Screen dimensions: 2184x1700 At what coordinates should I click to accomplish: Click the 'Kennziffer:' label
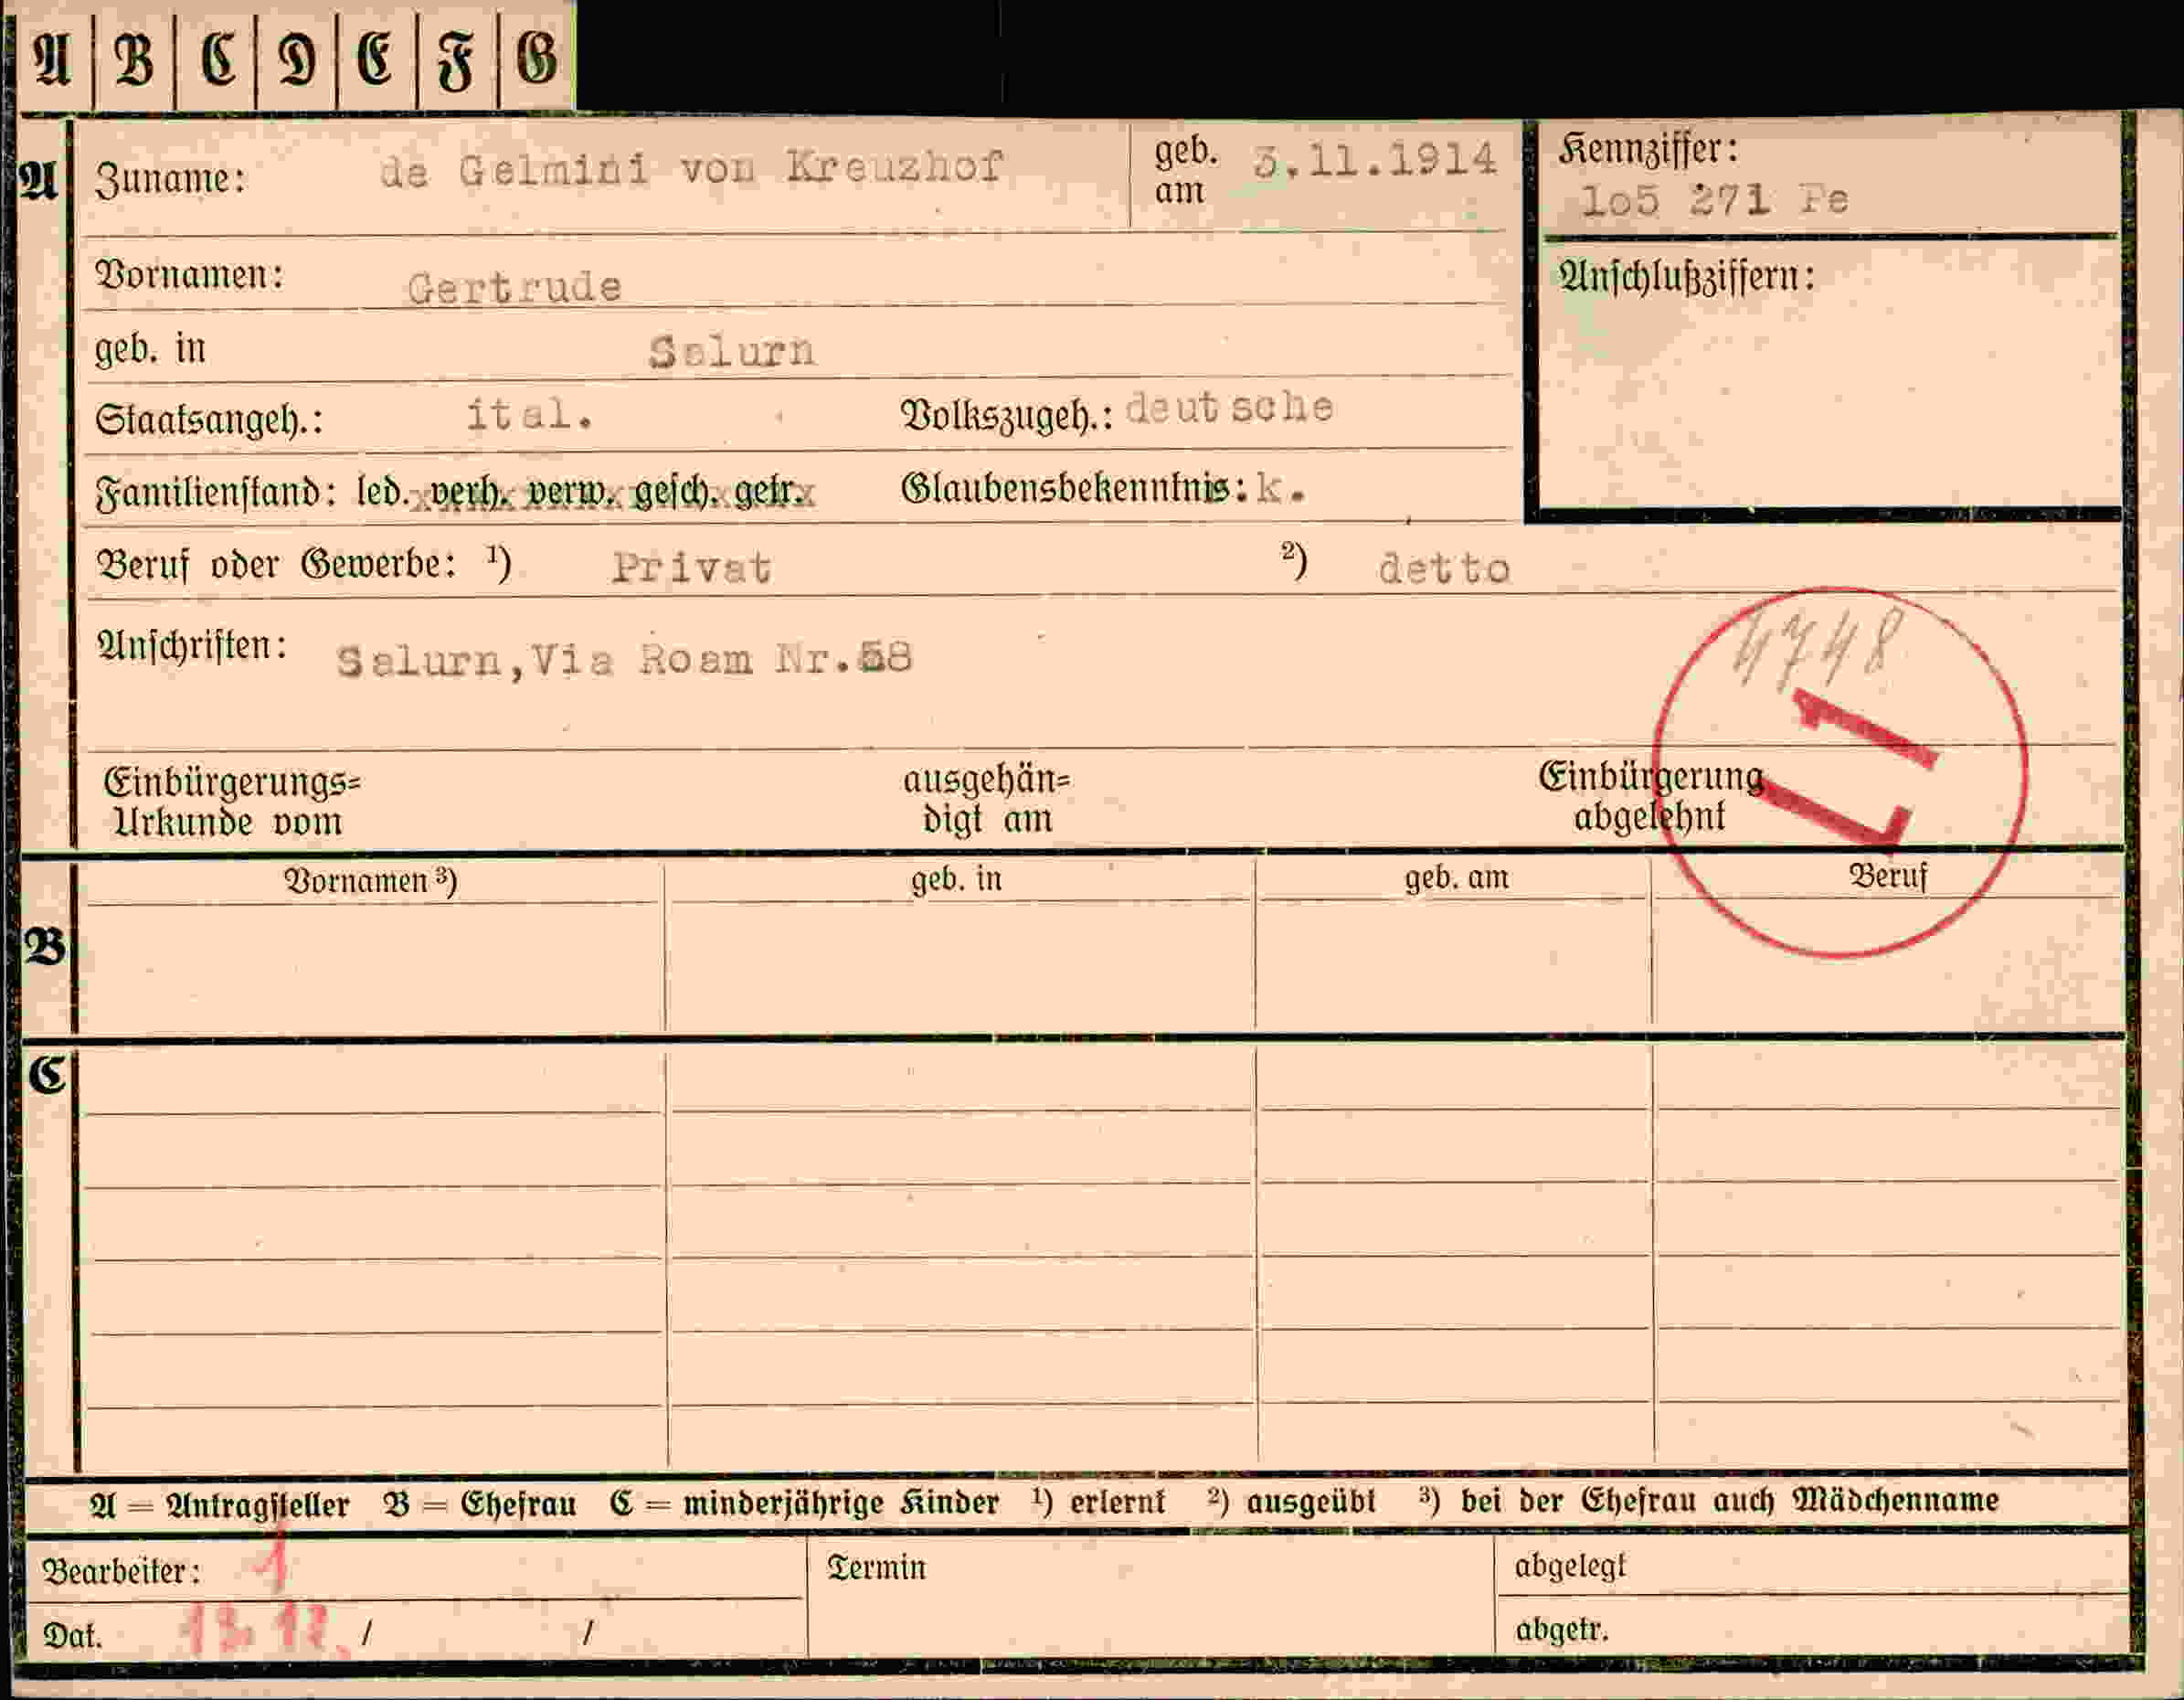click(1648, 150)
